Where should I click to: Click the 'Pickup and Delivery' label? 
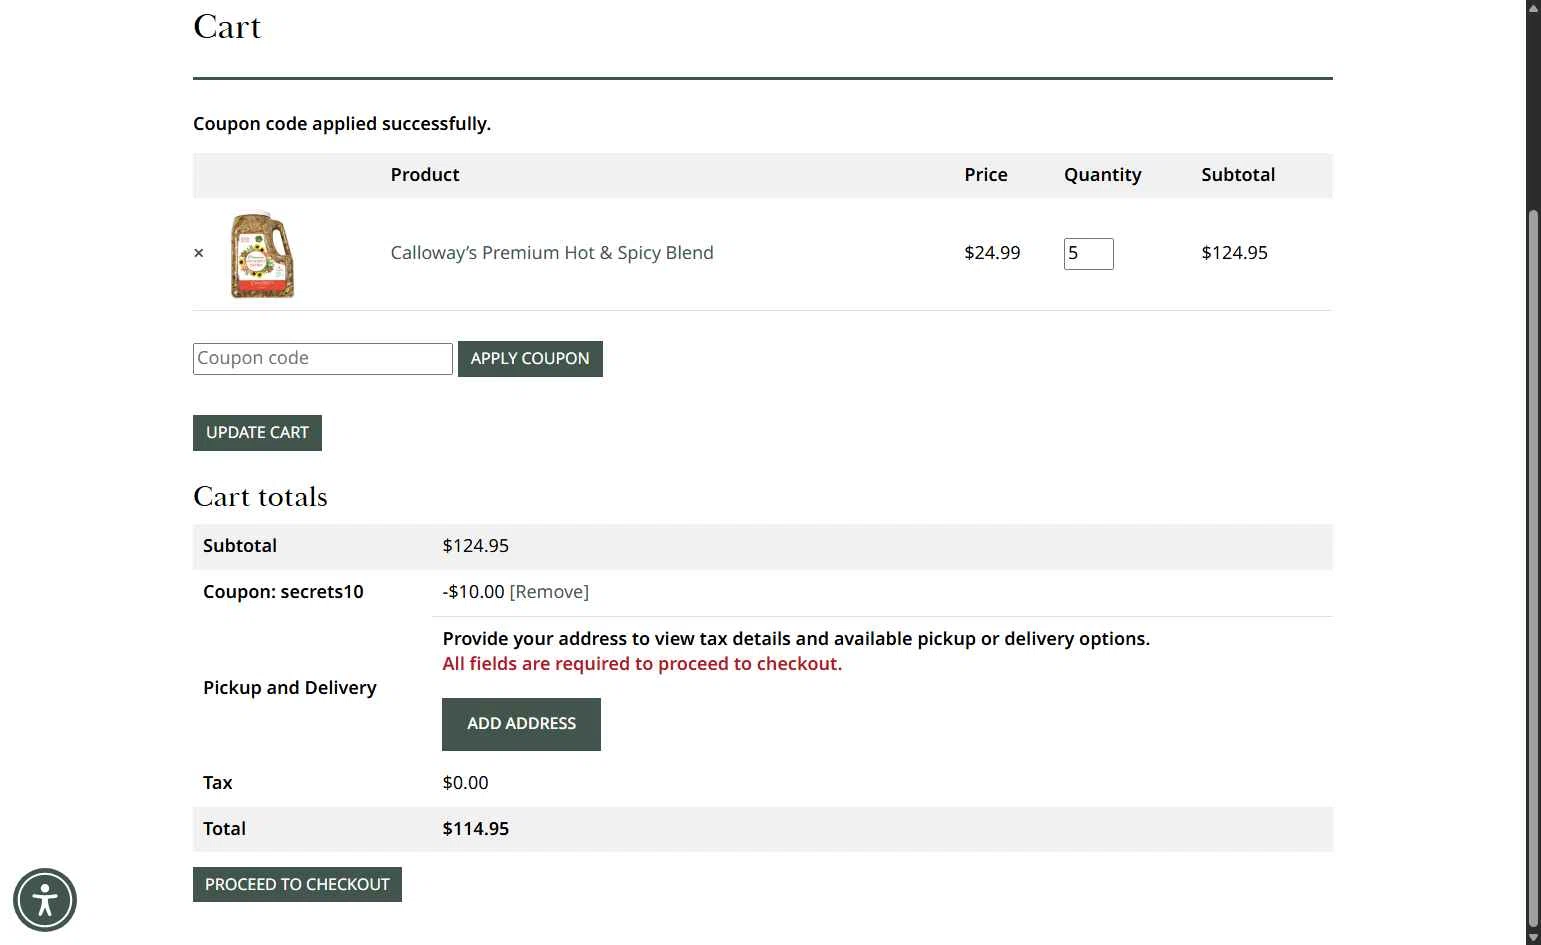[290, 688]
